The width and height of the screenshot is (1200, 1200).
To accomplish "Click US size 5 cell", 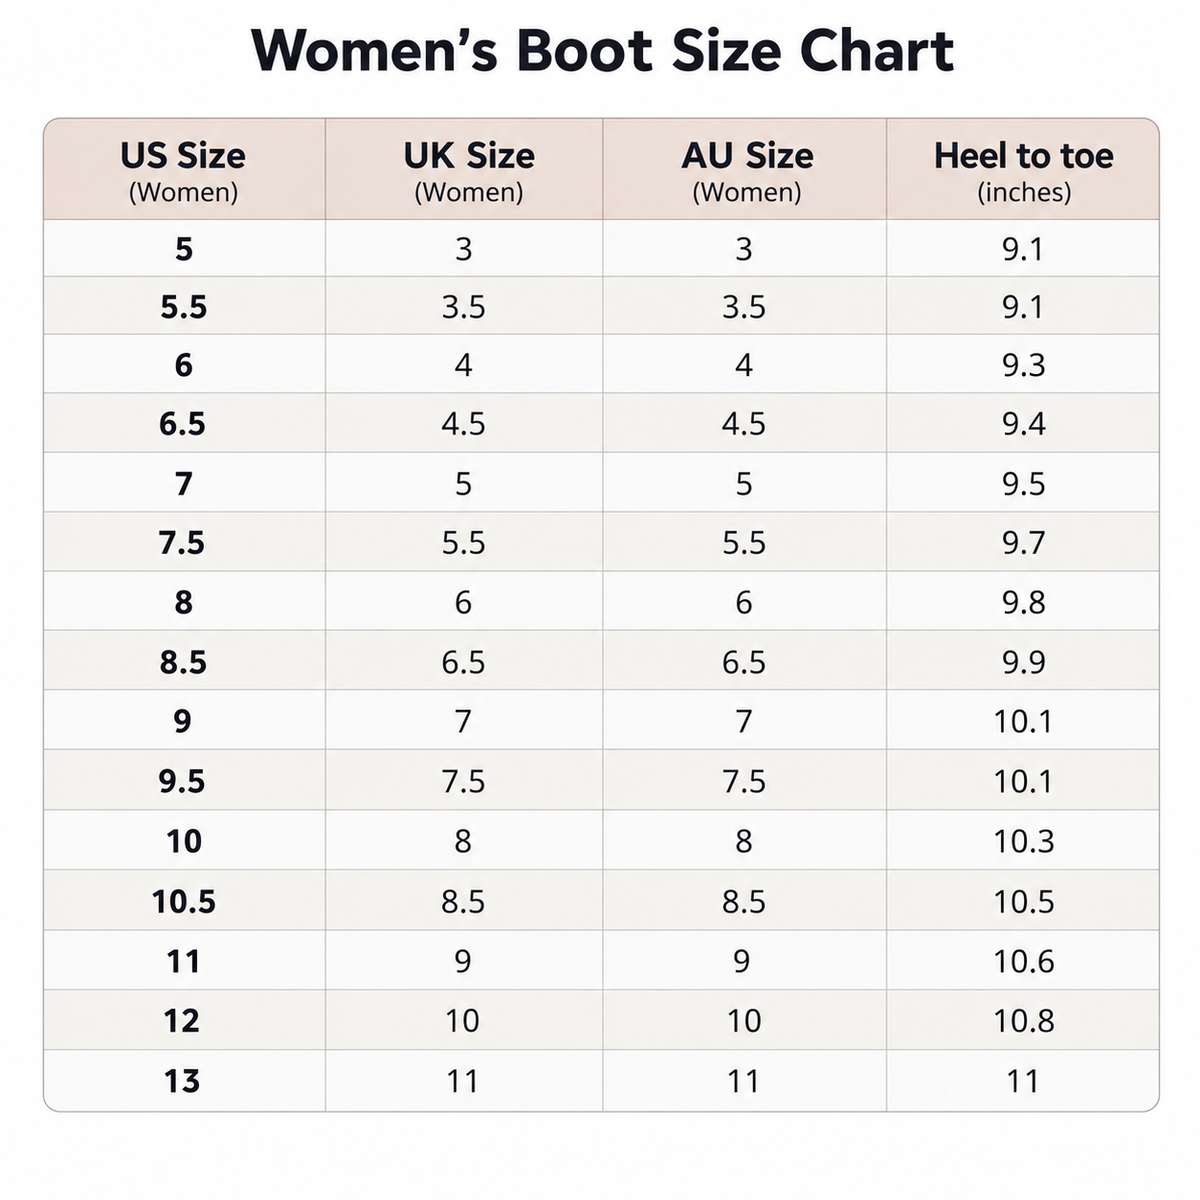I will tap(184, 248).
